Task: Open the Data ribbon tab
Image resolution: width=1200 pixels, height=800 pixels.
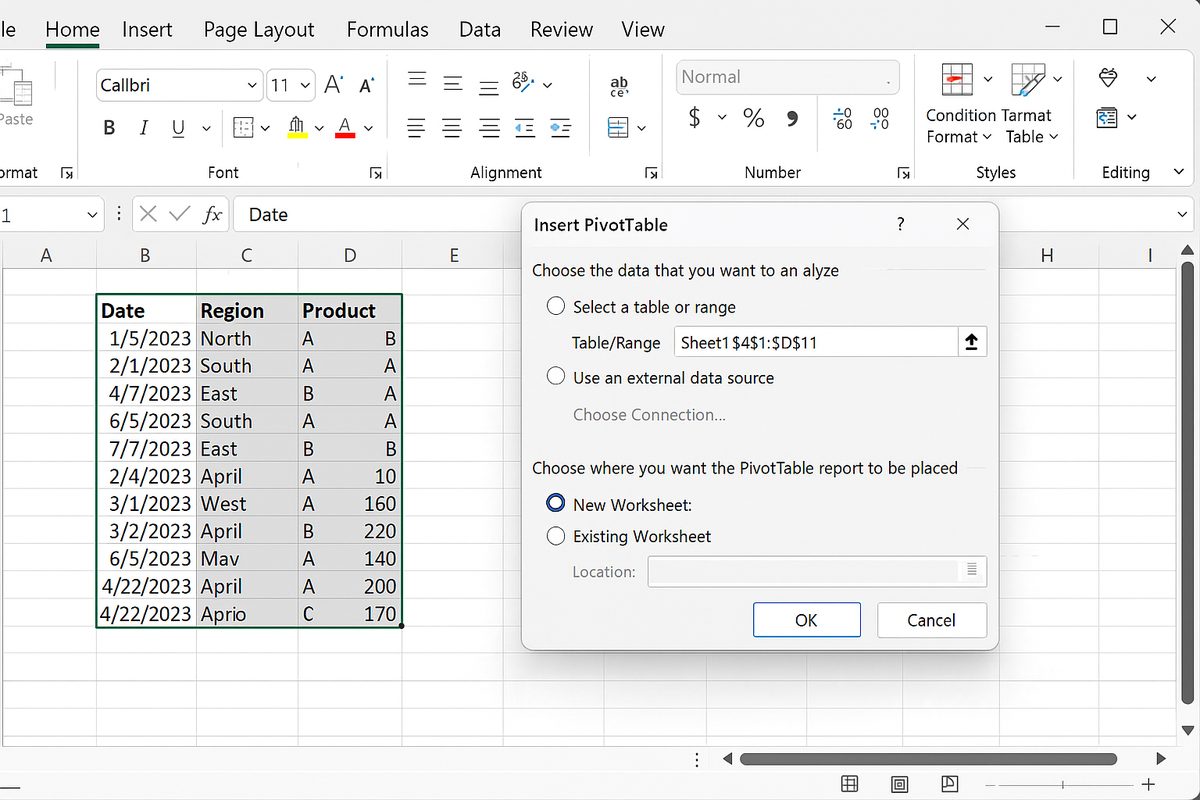Action: 480,29
